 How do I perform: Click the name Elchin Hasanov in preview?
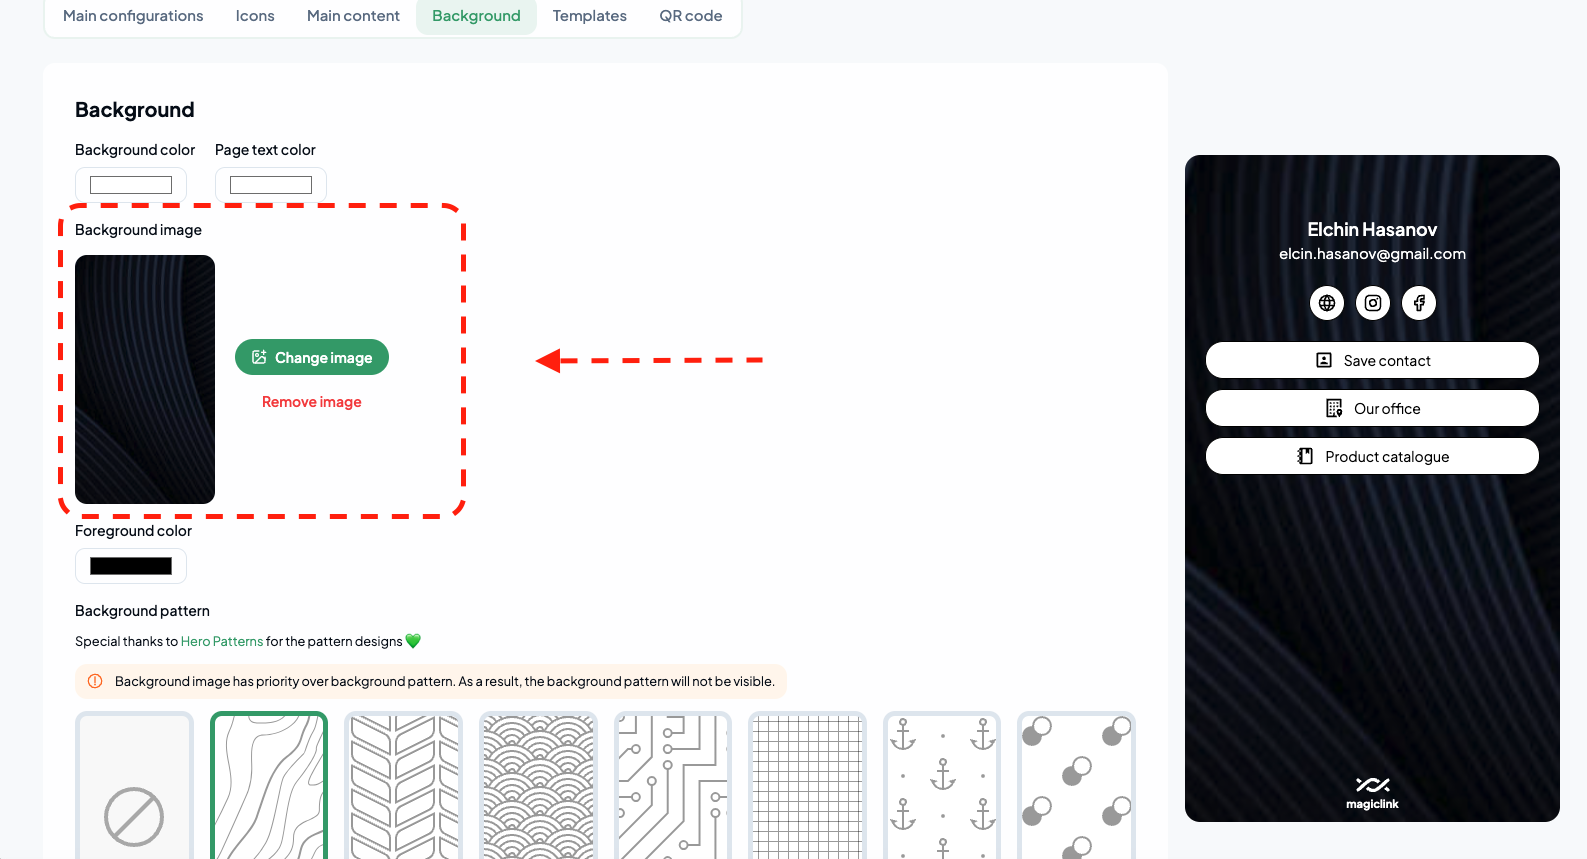[x=1372, y=230]
